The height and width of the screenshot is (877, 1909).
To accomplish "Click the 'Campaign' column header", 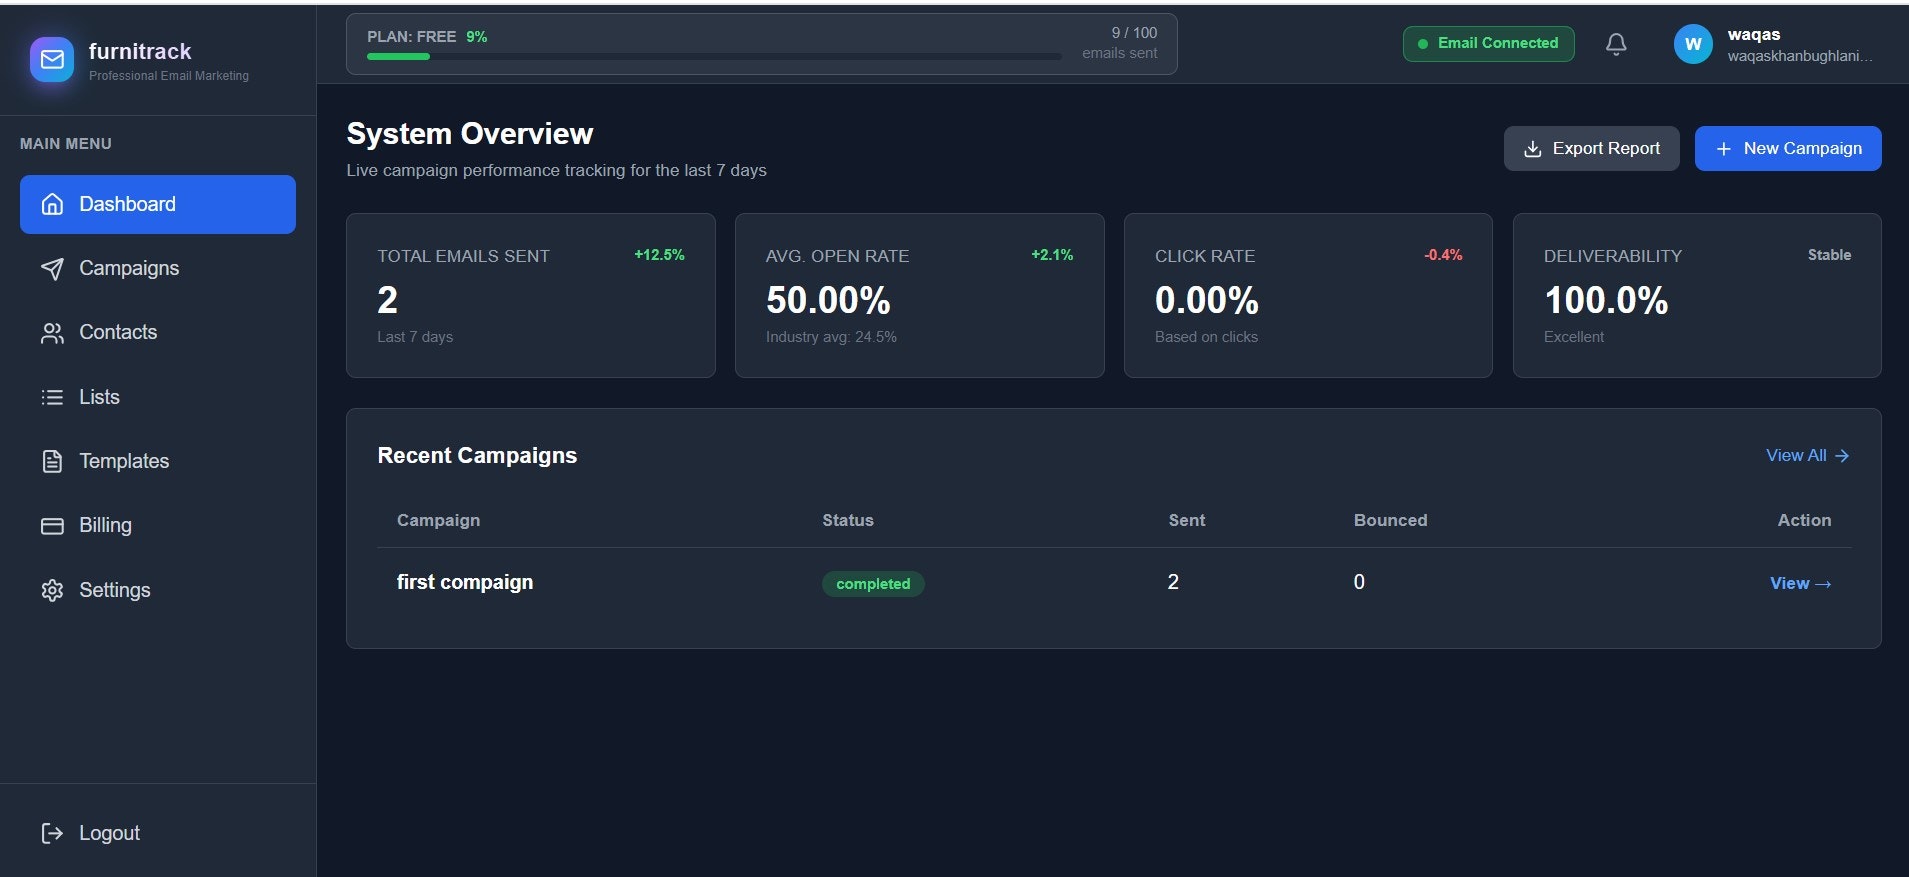I will [438, 520].
